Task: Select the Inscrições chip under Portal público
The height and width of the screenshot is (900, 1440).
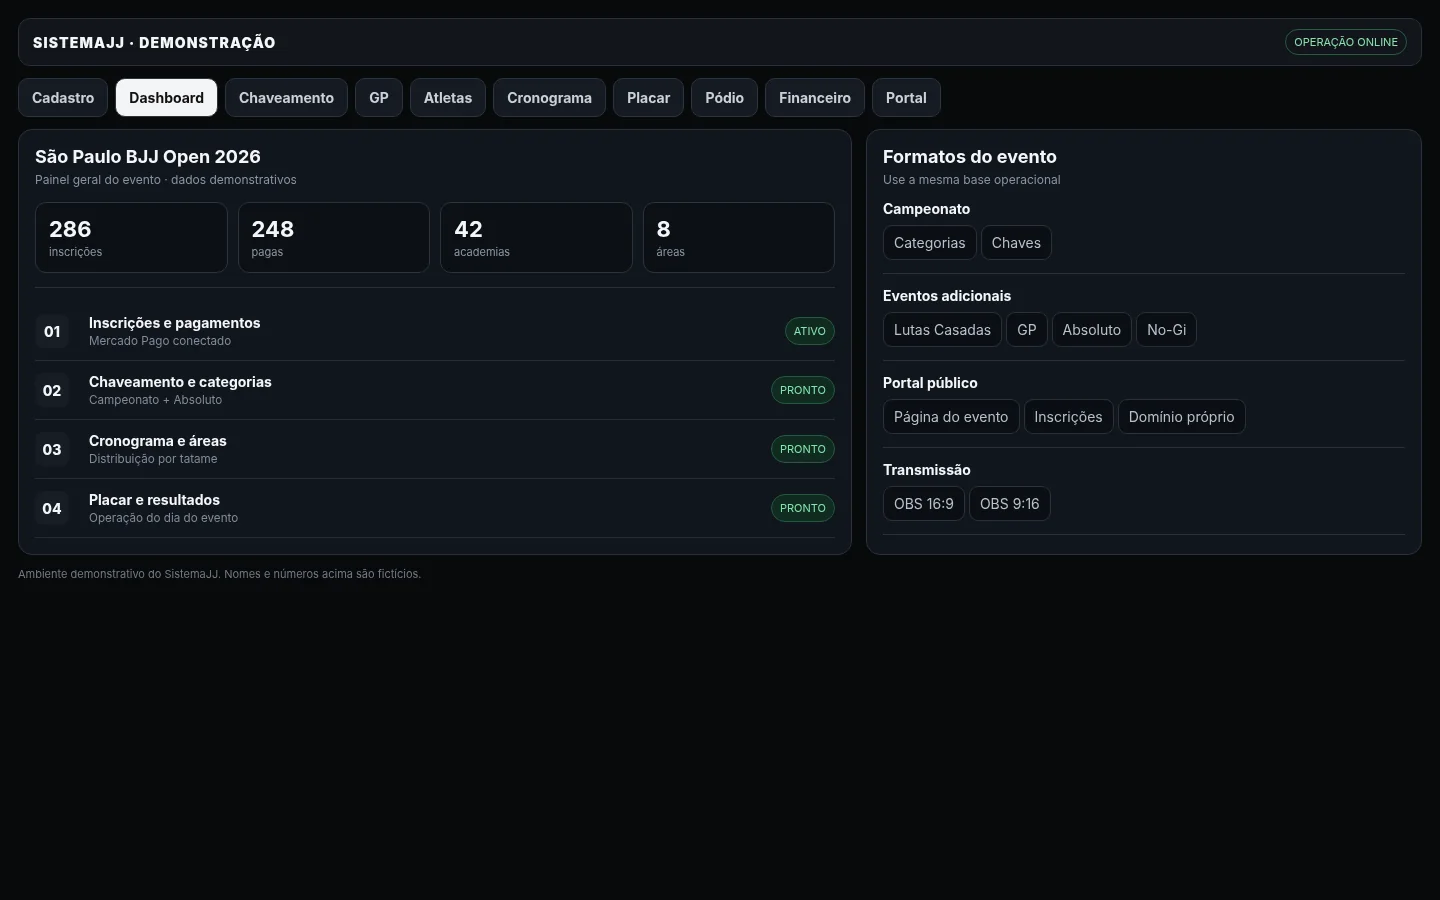Action: pyautogui.click(x=1068, y=417)
